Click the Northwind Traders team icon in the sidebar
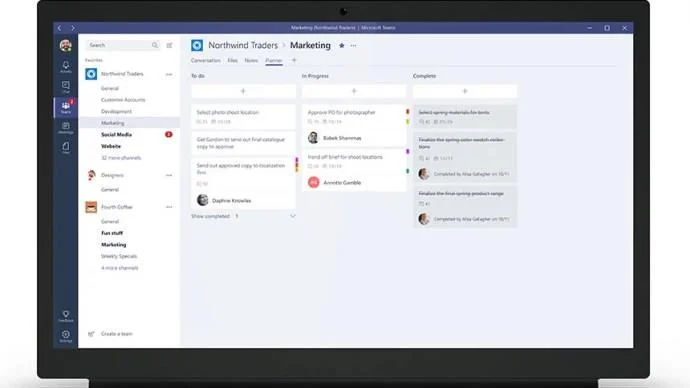The height and width of the screenshot is (388, 690). click(91, 74)
